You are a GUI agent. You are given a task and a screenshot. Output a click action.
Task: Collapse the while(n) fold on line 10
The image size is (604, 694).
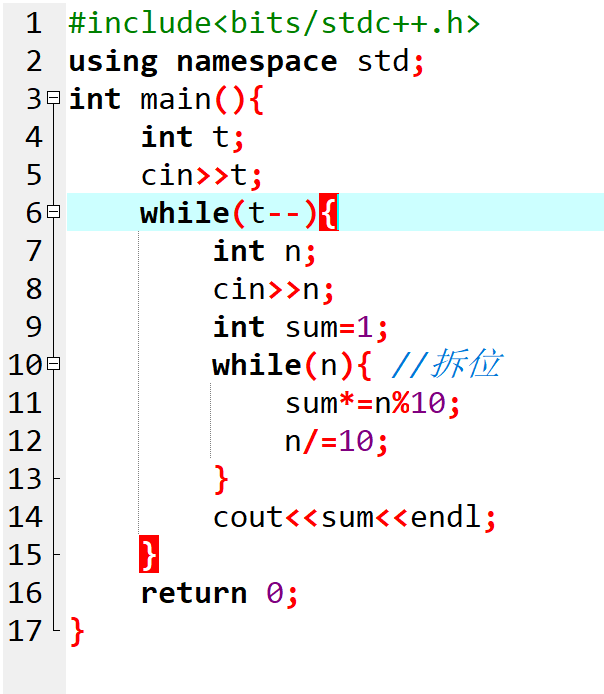(54, 363)
